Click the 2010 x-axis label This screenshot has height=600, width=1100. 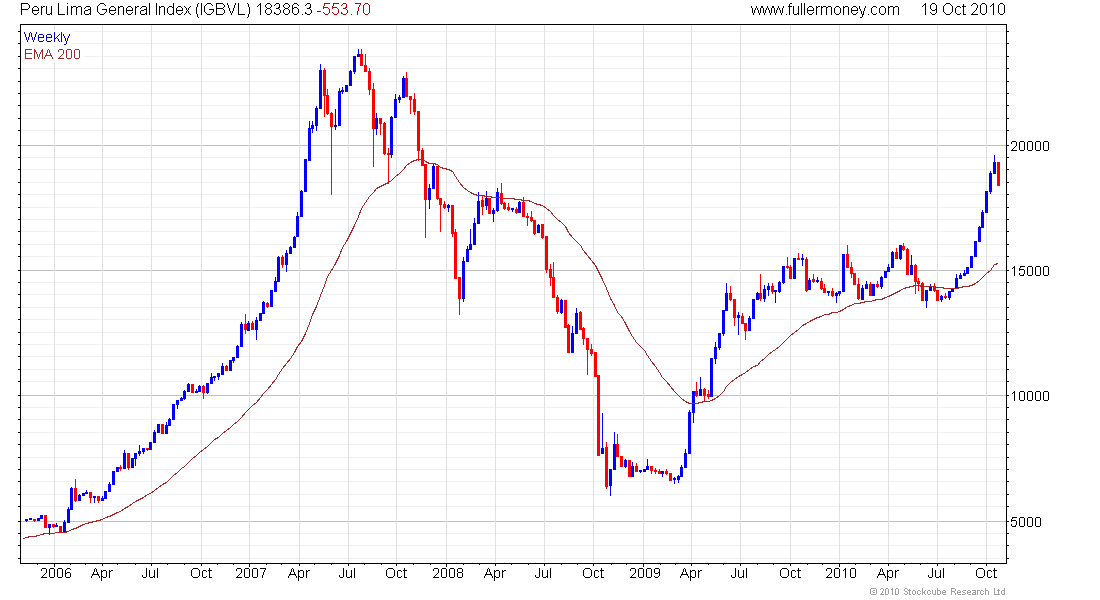840,573
